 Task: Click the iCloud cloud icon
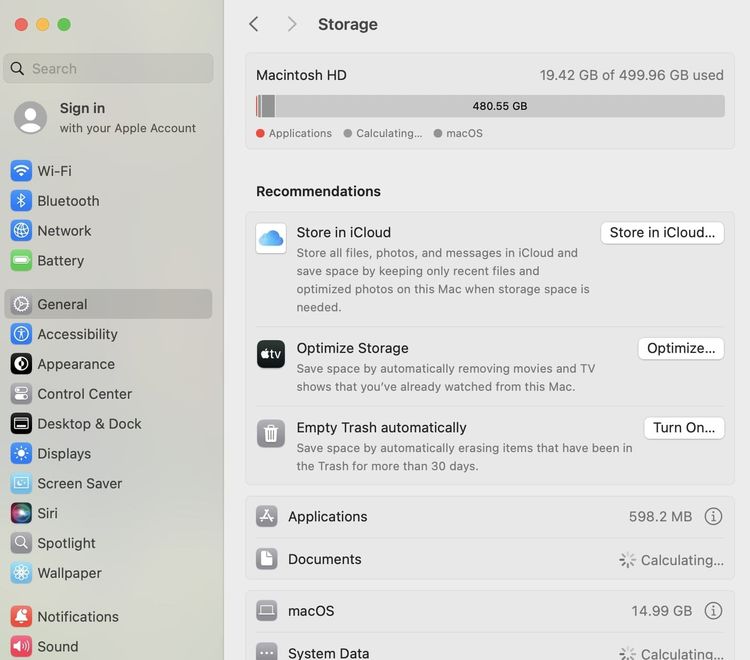coord(271,238)
